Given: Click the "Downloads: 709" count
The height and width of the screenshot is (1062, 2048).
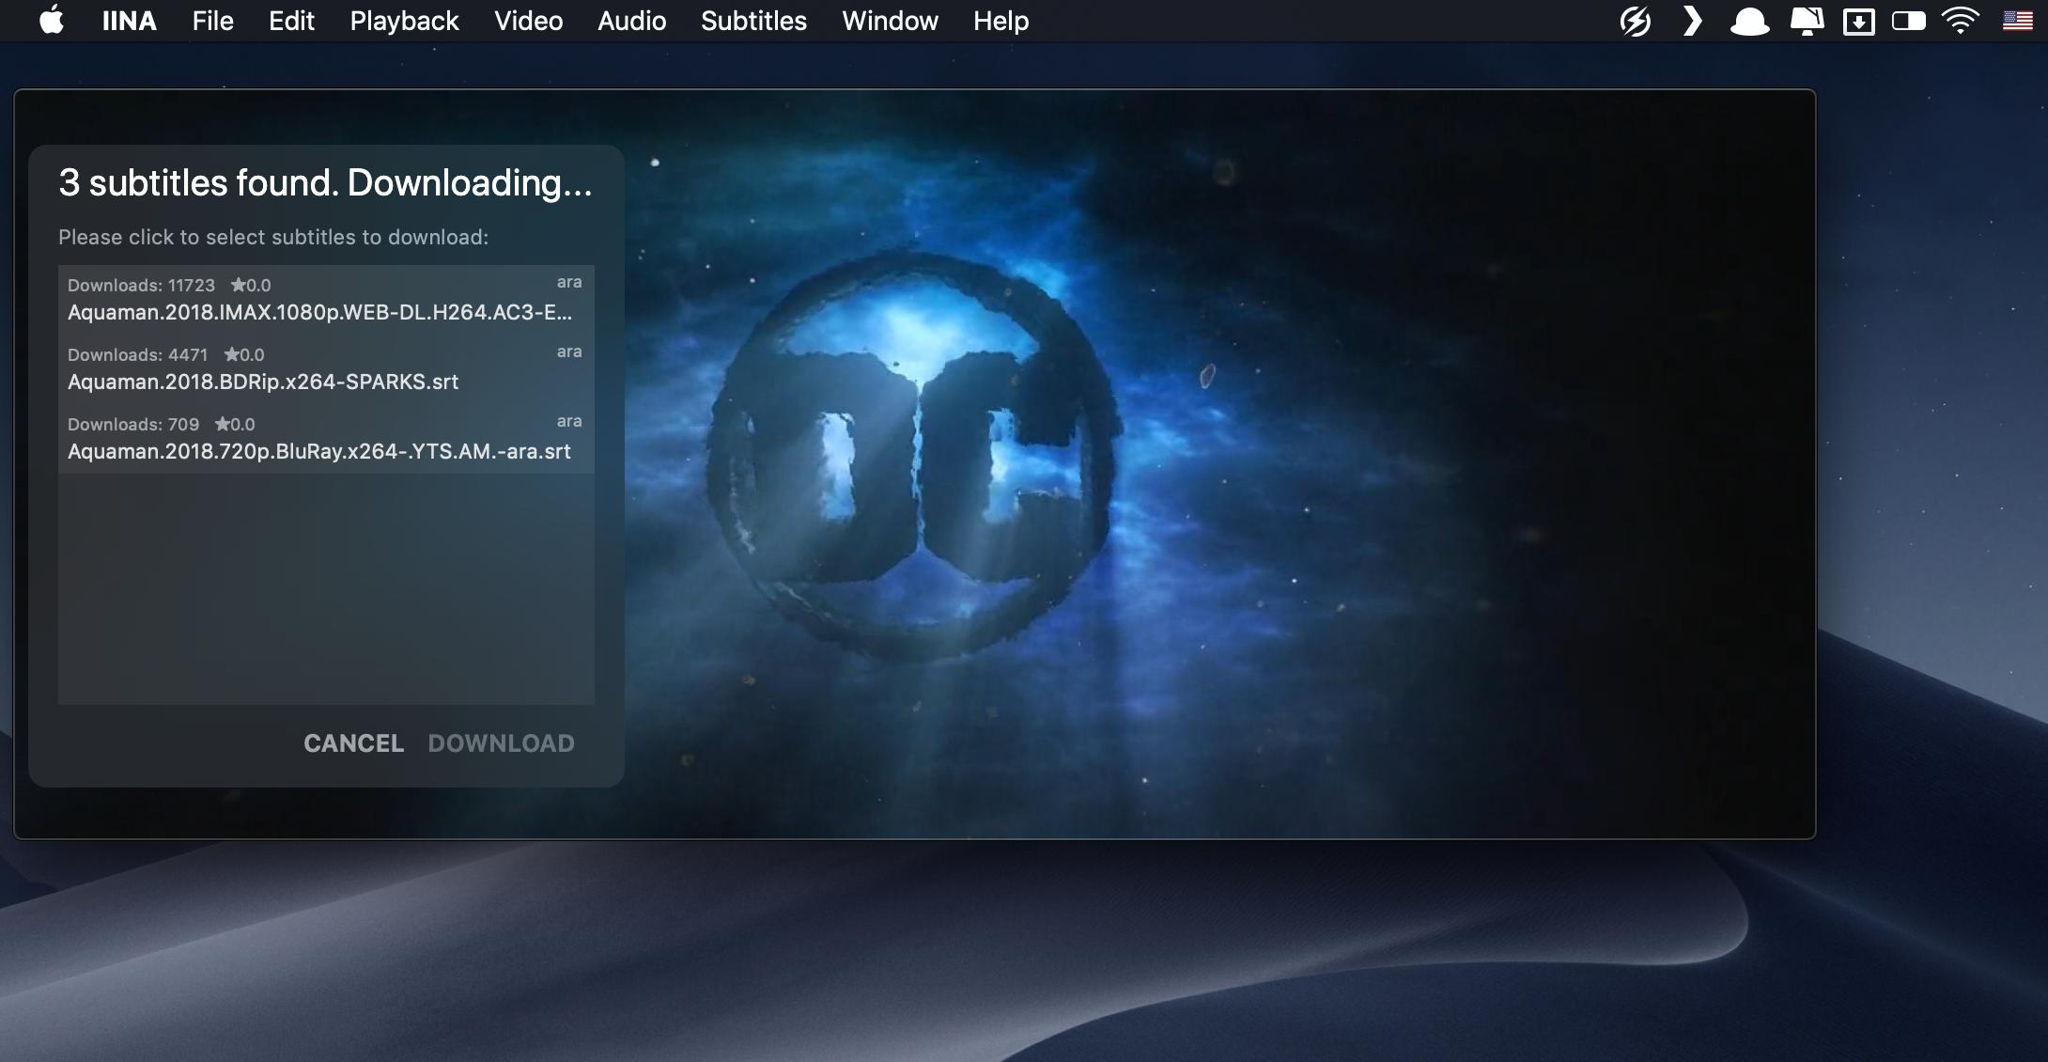Looking at the screenshot, I should click(x=133, y=424).
